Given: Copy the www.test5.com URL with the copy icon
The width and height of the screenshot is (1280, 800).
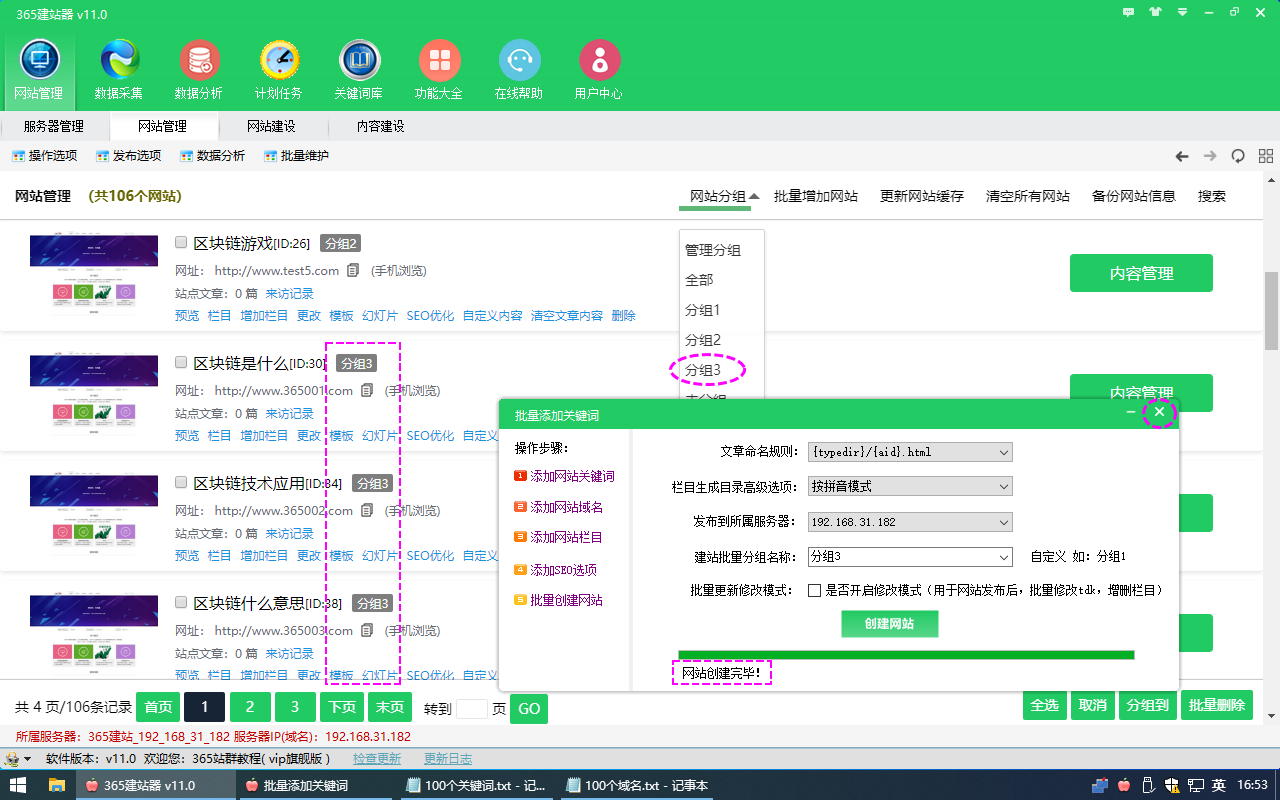Looking at the screenshot, I should [x=353, y=270].
